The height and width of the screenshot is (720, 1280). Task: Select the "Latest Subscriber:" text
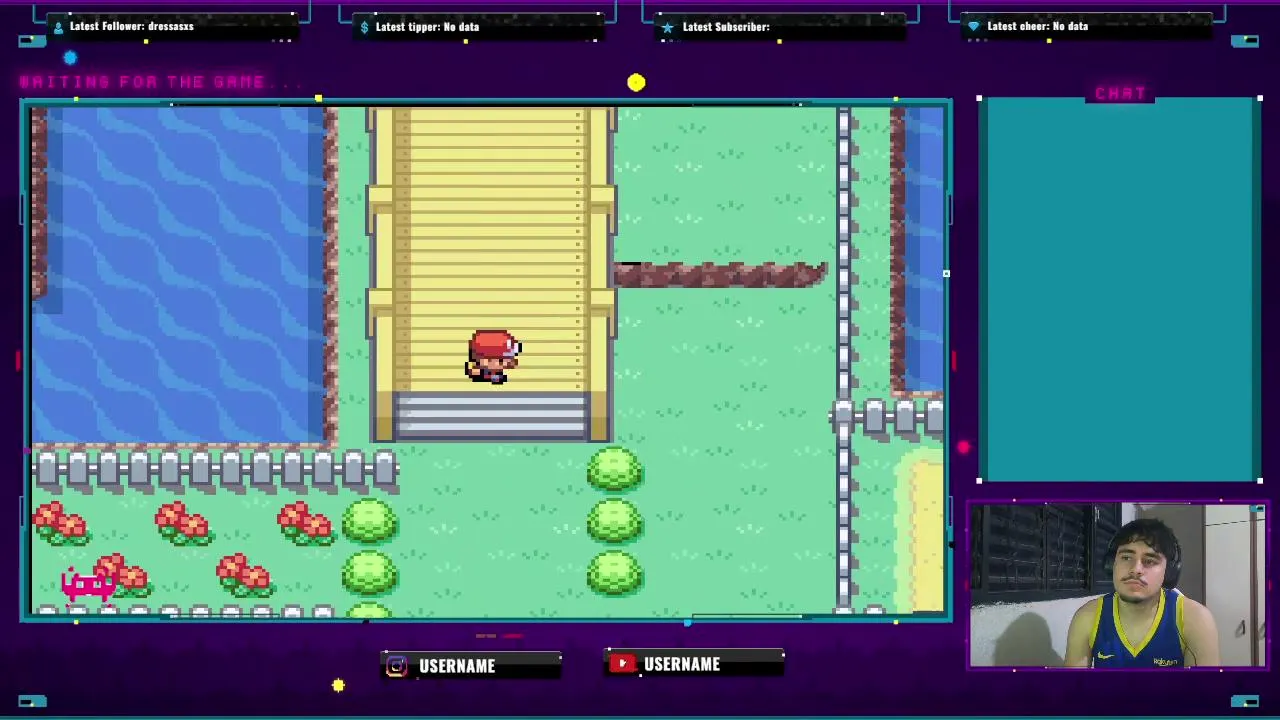click(x=726, y=27)
